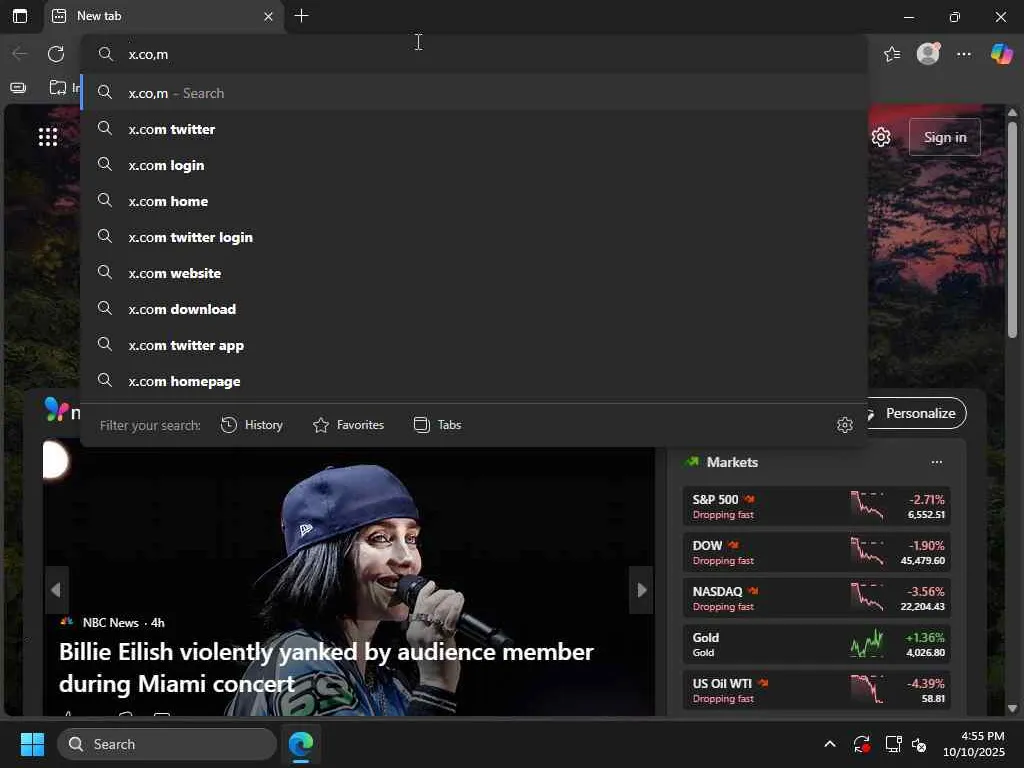1024x768 pixels.
Task: Close the New tab tab
Action: (268, 16)
